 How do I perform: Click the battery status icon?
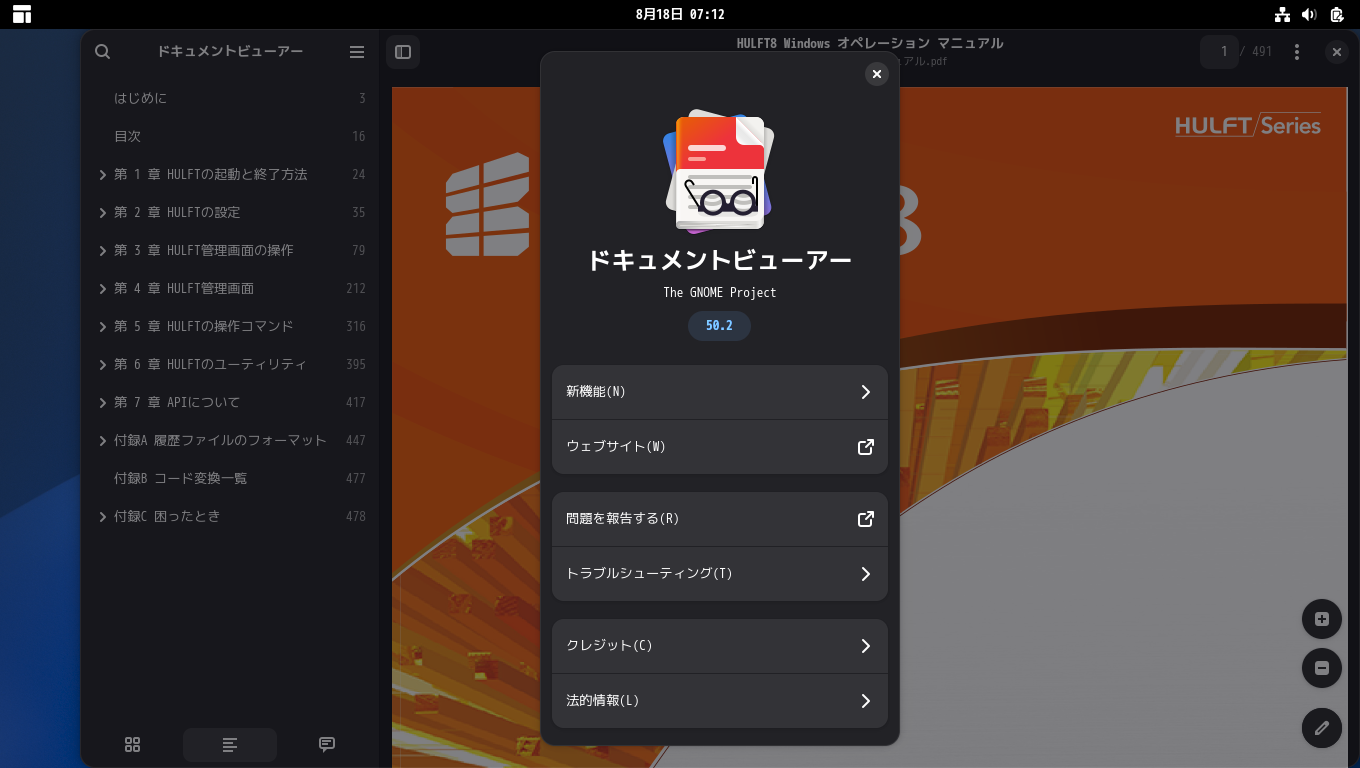coord(1337,14)
